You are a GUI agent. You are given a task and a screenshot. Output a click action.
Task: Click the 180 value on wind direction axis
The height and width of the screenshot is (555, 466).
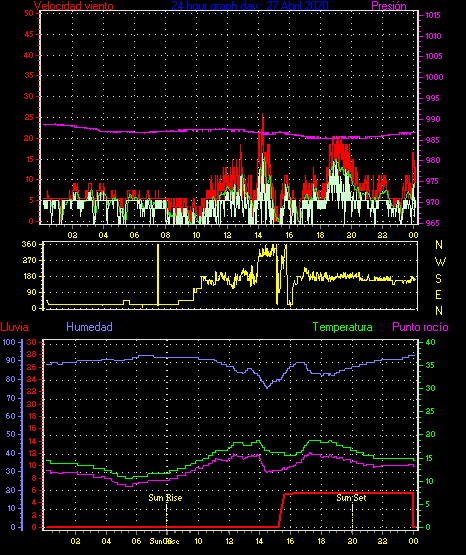coord(29,276)
